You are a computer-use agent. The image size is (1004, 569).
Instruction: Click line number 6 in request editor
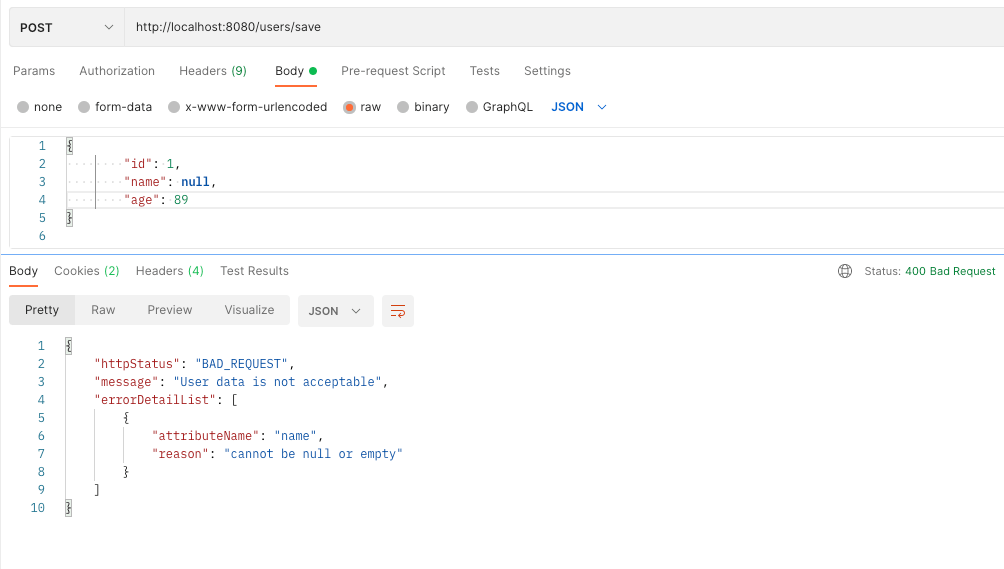pos(42,236)
